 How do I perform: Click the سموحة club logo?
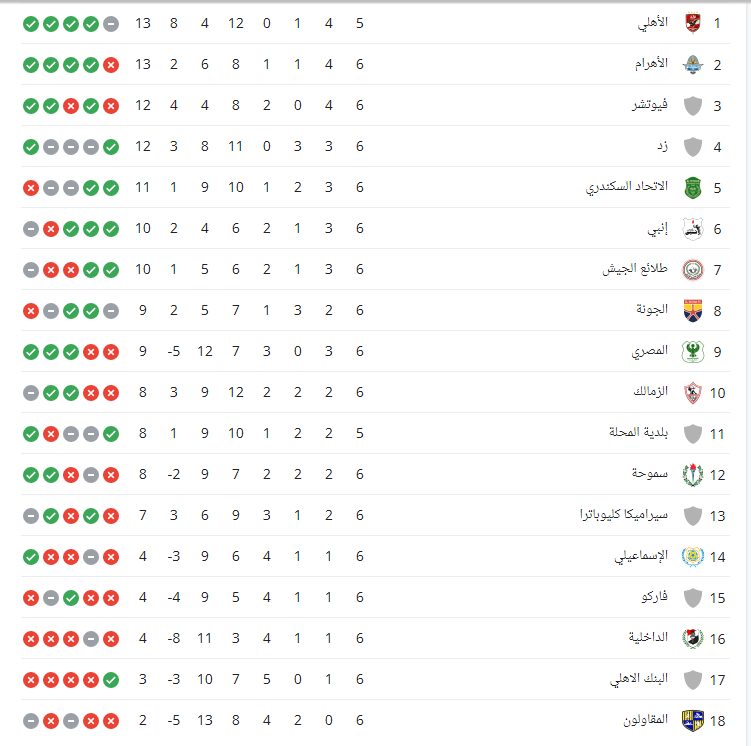pyautogui.click(x=691, y=475)
